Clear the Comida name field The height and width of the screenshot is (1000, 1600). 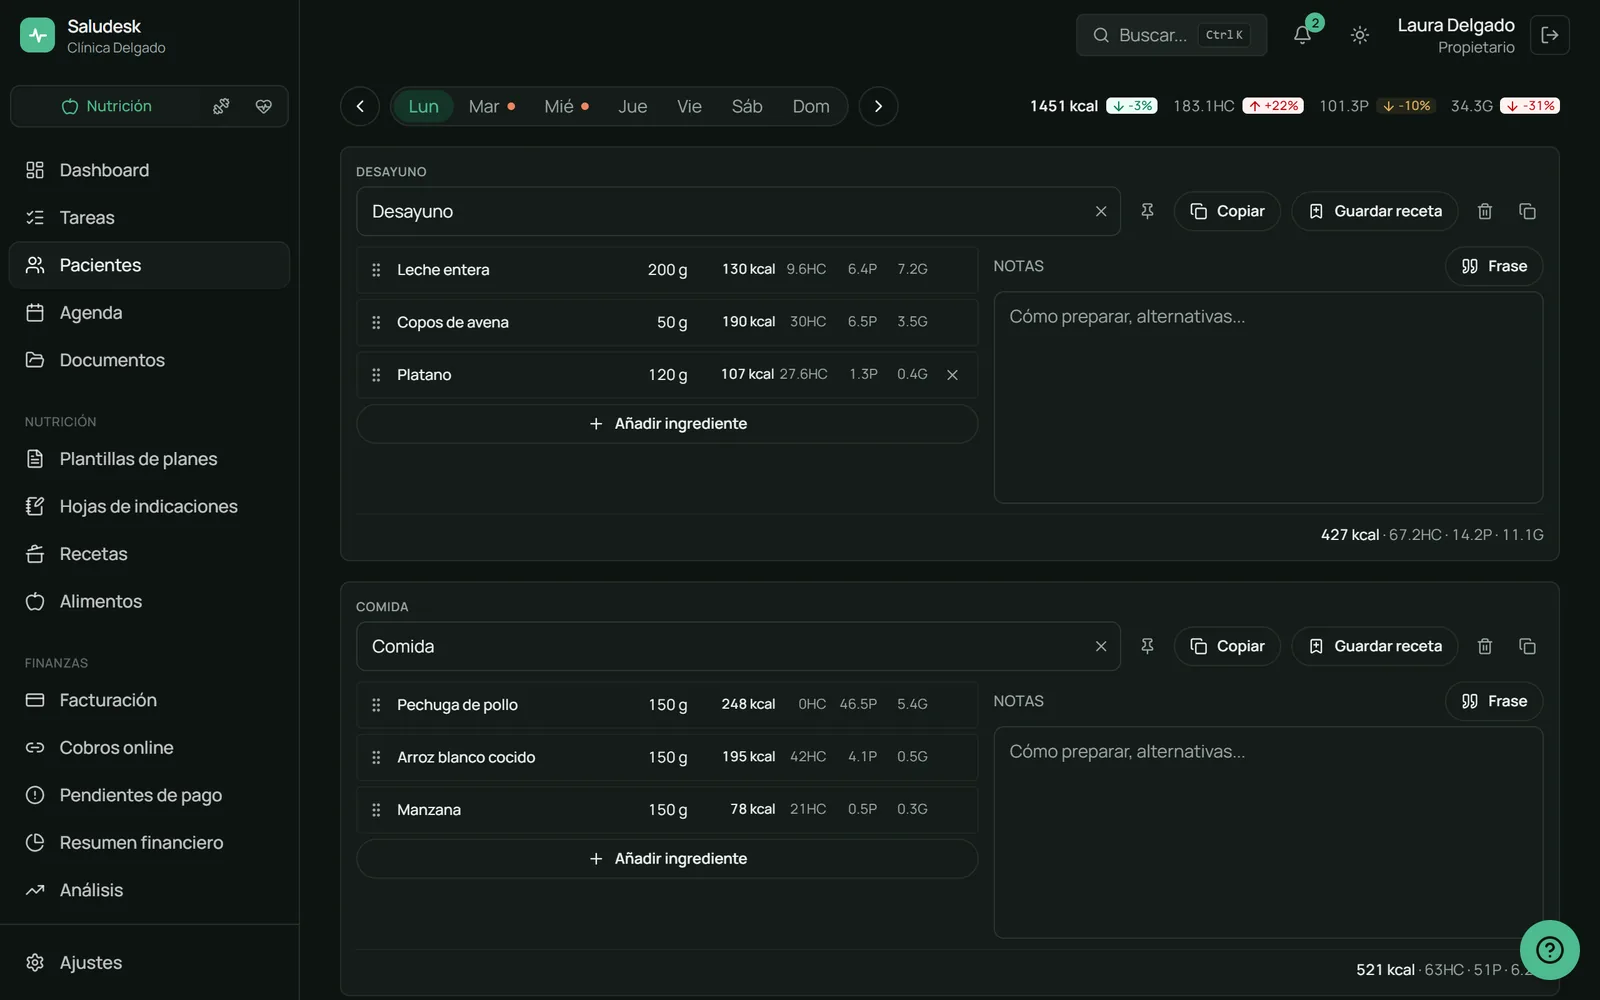(x=1101, y=646)
